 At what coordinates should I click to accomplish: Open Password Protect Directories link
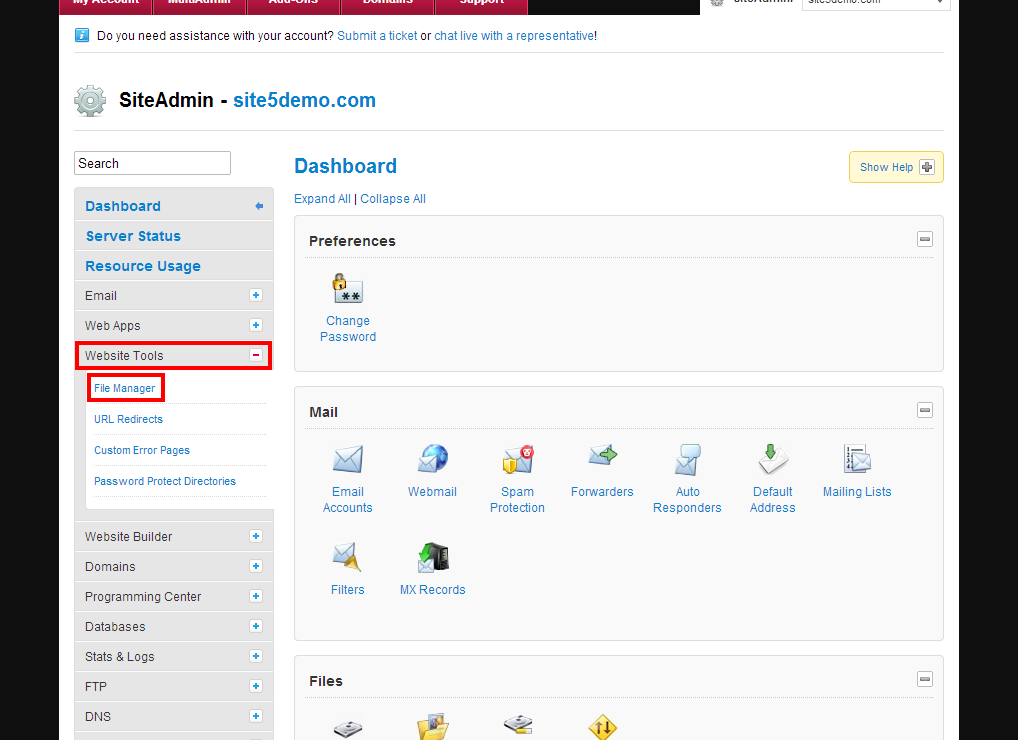tap(165, 482)
